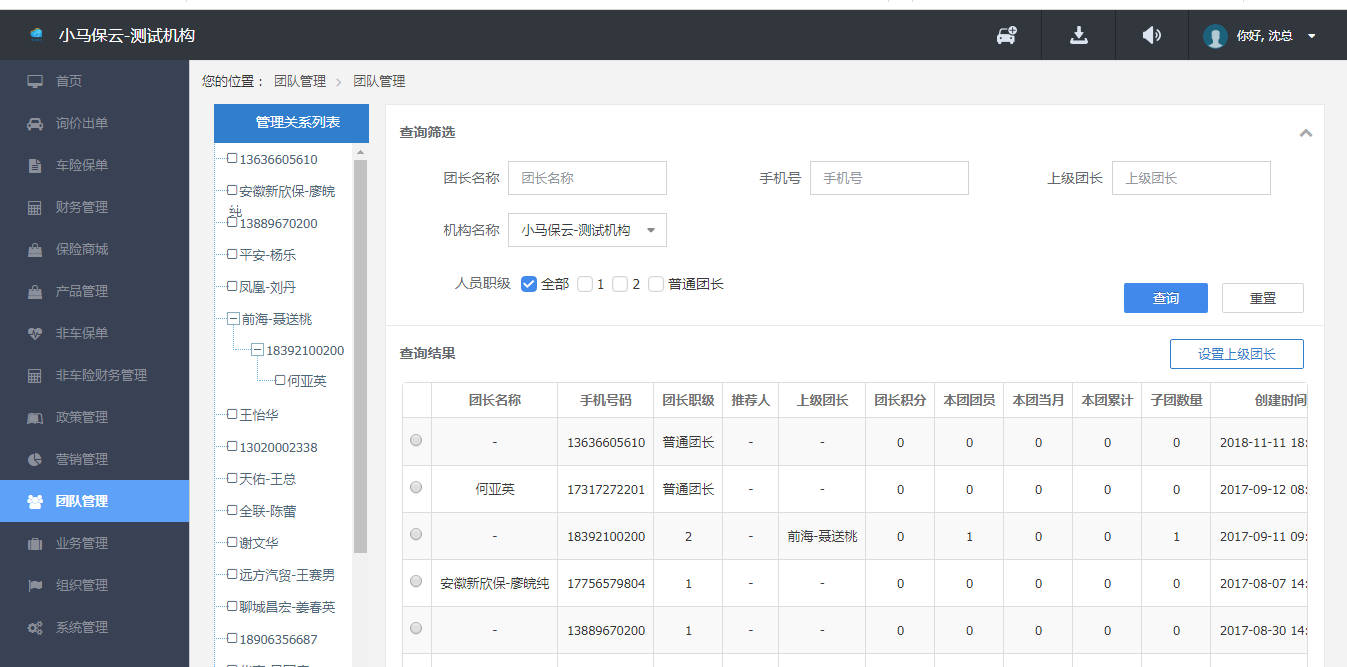
Task: Enable the 普通团长 checkbox
Action: tap(656, 284)
